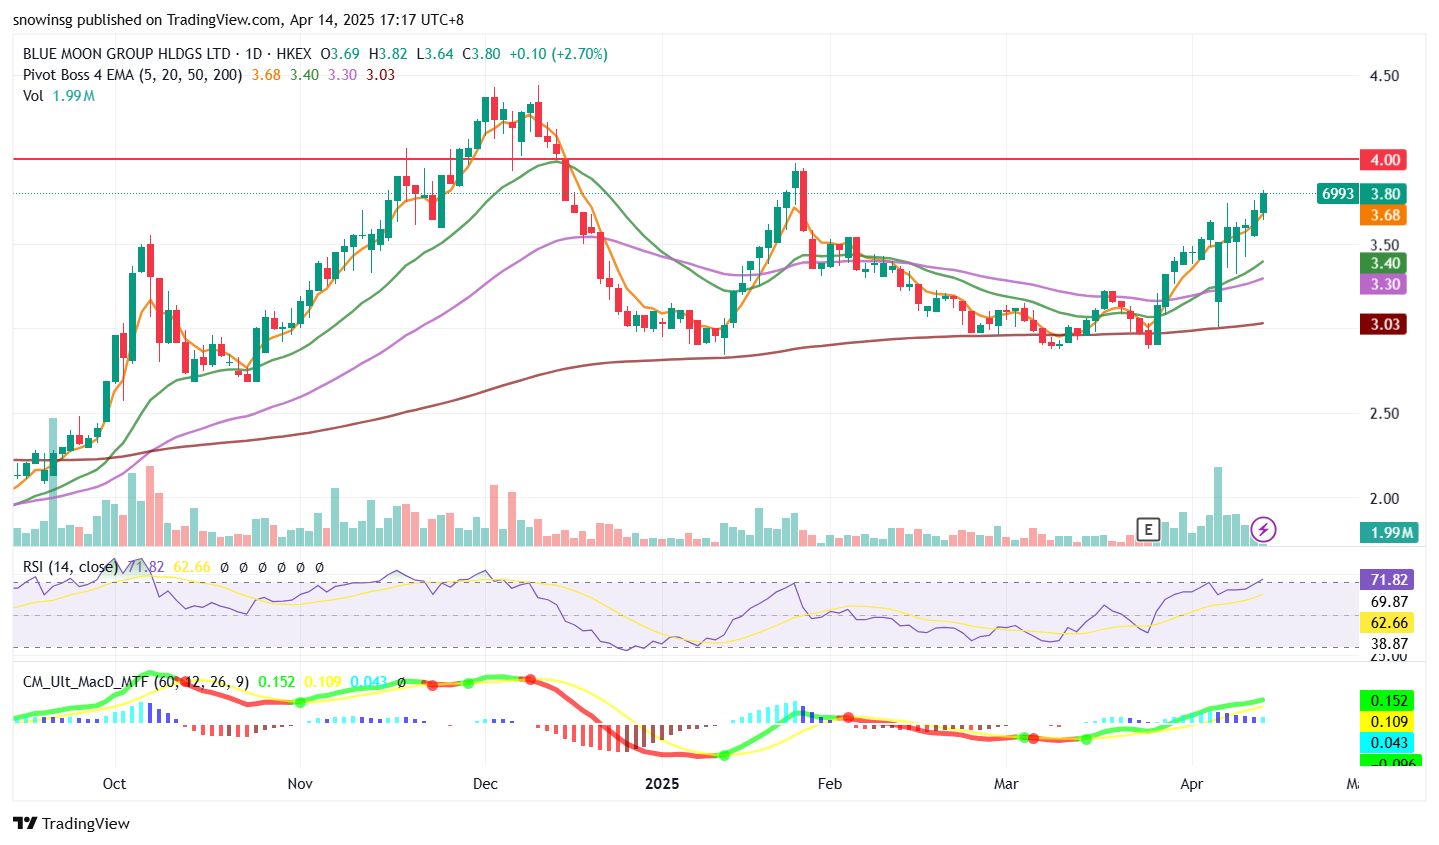Click the green 3.80 last price label
Viewport: 1439px width, 845px height.
[x=1384, y=194]
